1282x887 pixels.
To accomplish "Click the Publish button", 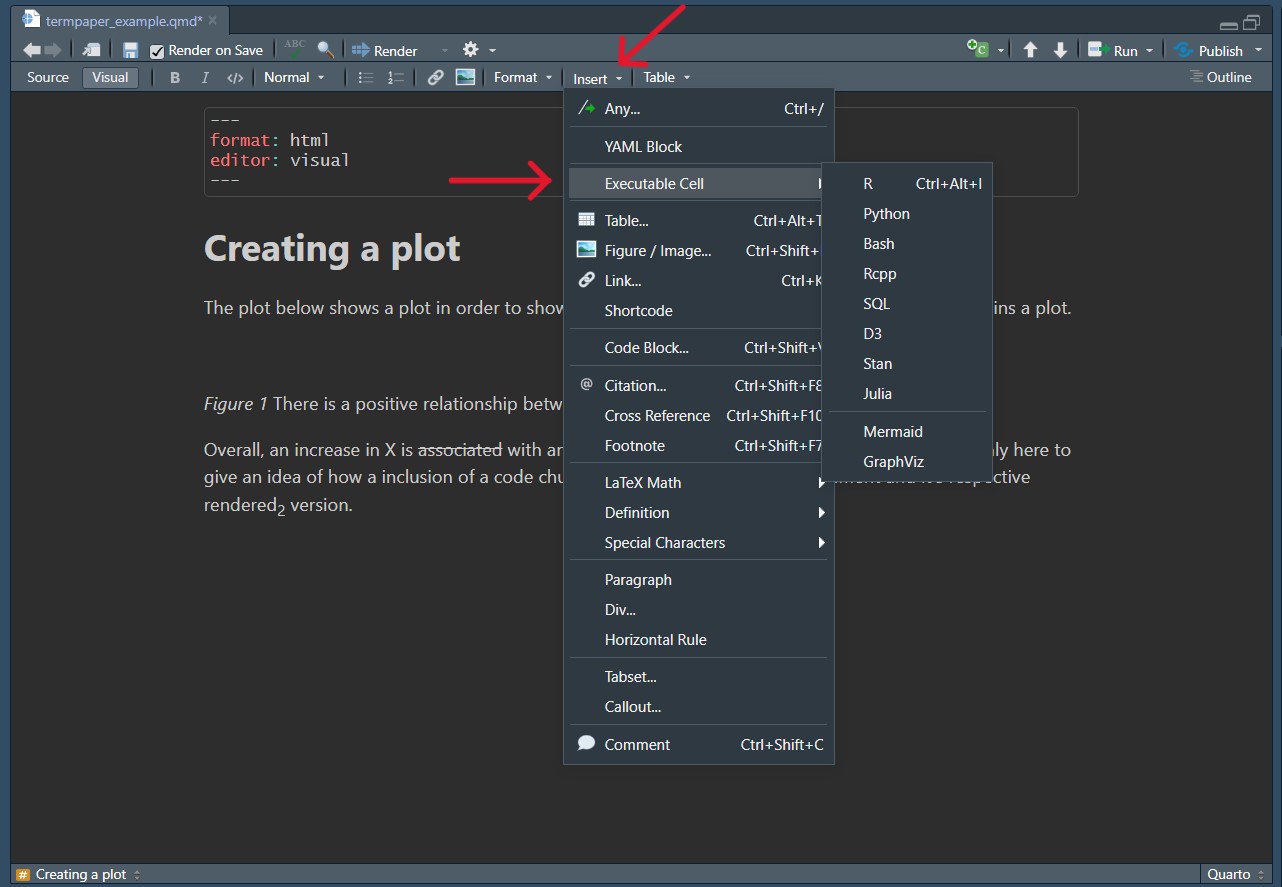I will coord(1208,50).
